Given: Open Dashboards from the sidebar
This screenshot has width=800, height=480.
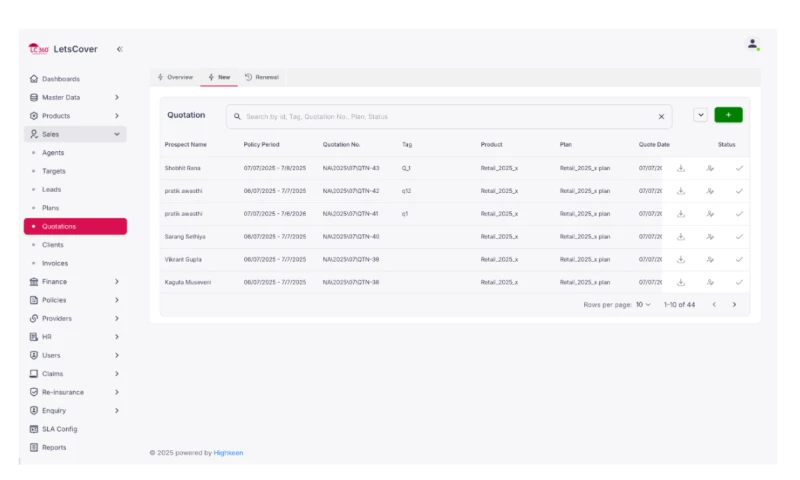Looking at the screenshot, I should pos(60,79).
